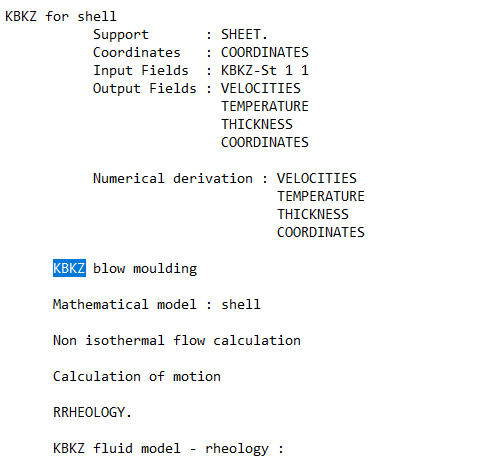Click the 'Support' label text
Viewport: 492px width, 460px height.
click(121, 35)
